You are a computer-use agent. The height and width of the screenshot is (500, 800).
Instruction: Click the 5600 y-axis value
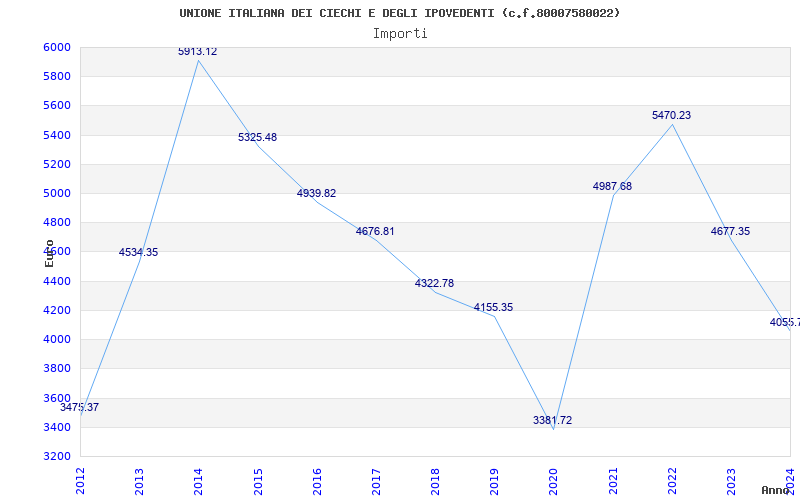click(57, 106)
